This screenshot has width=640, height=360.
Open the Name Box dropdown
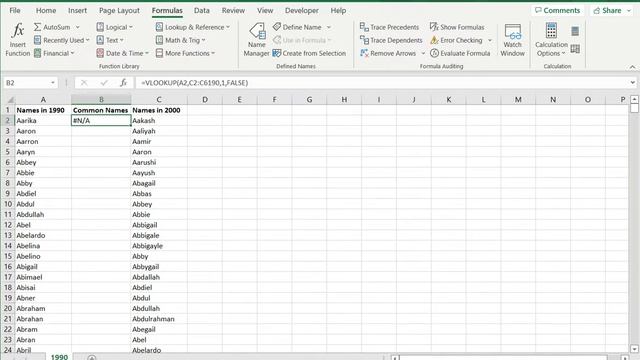pyautogui.click(x=53, y=83)
